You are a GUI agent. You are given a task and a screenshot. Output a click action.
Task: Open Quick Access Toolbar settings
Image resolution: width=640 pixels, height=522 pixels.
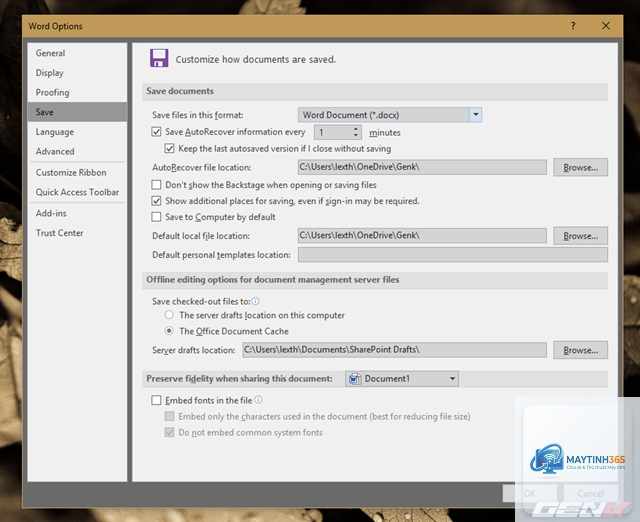(77, 192)
